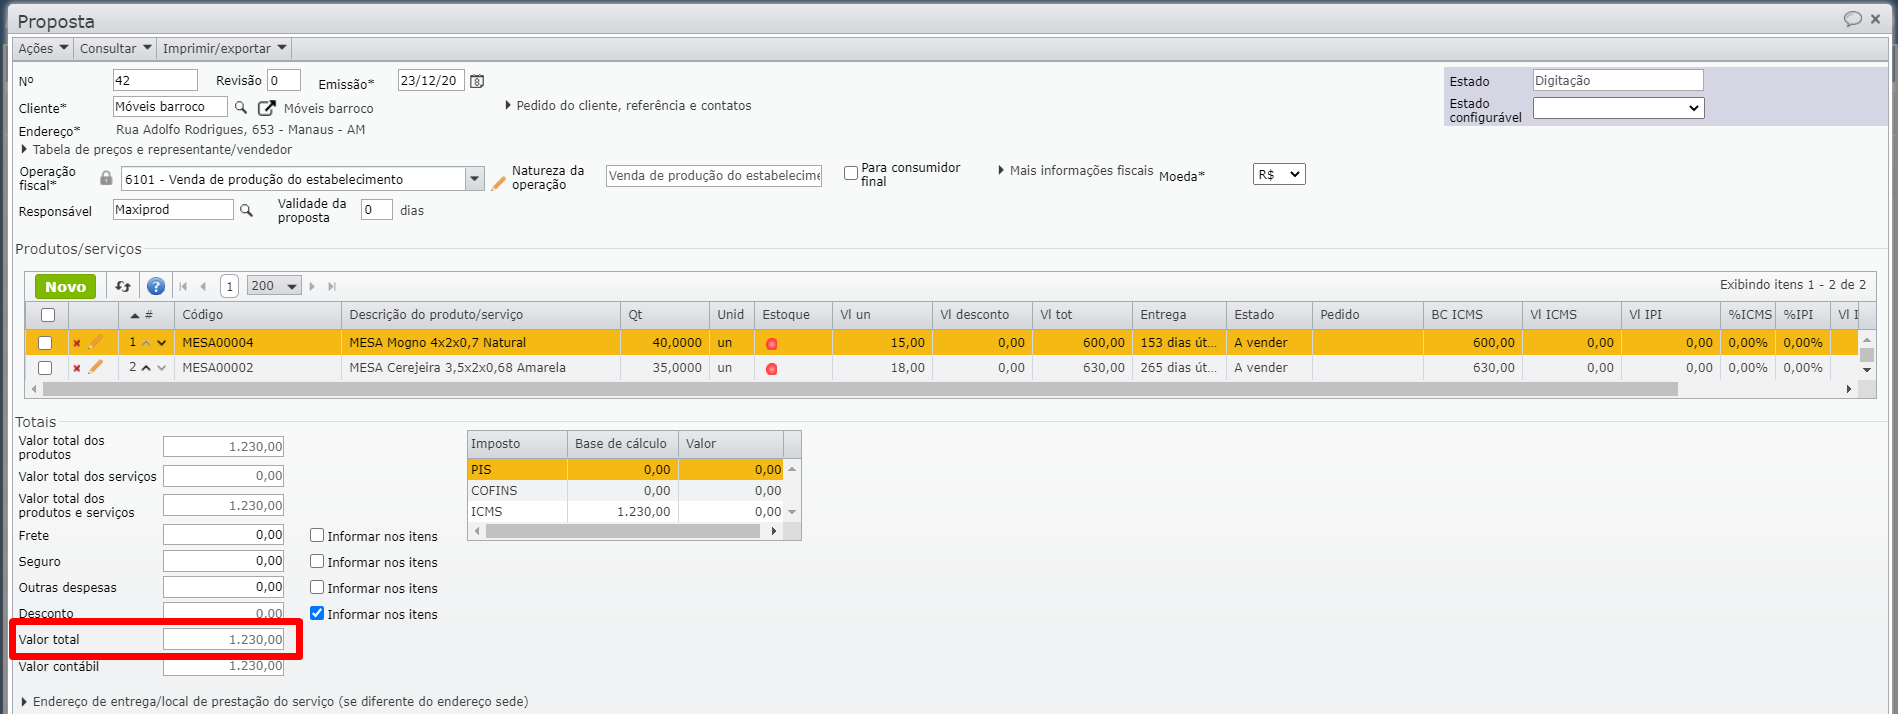1898x714 pixels.
Task: Edit item MESA00004 with pencil icon
Action: tap(96, 342)
